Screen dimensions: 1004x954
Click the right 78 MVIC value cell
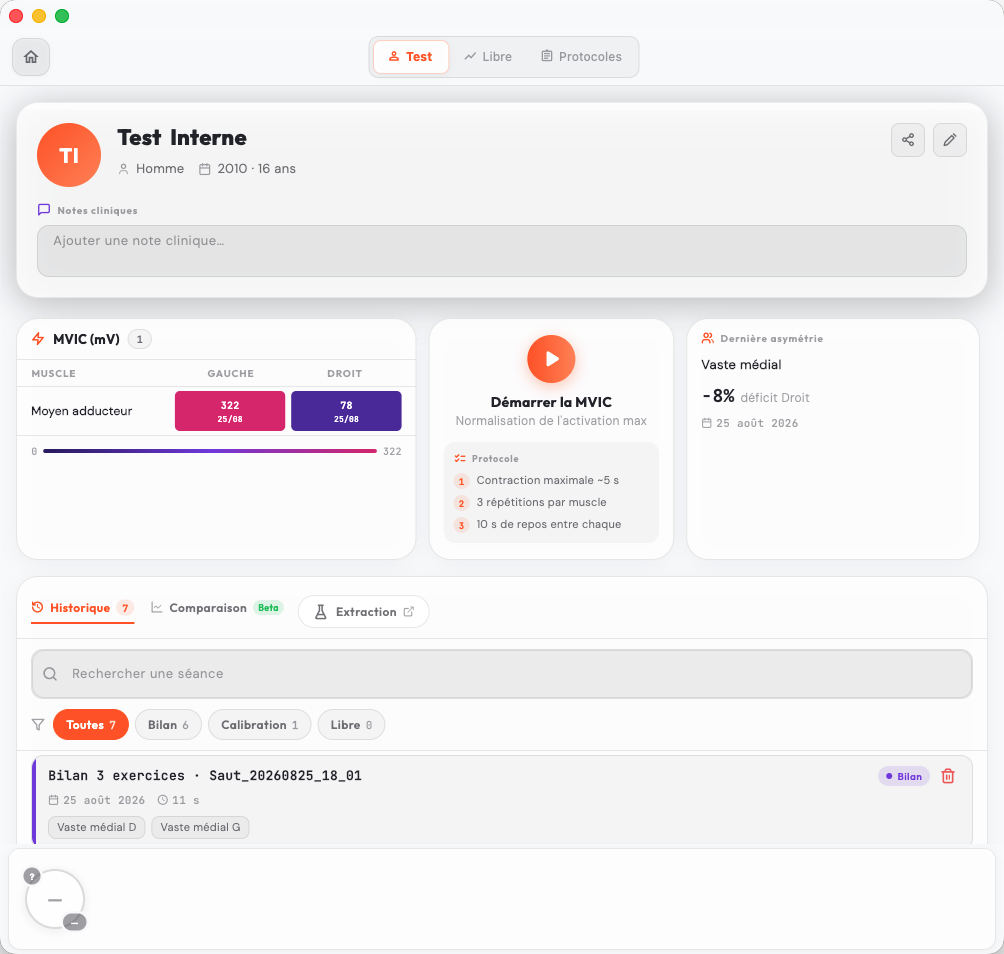(346, 411)
